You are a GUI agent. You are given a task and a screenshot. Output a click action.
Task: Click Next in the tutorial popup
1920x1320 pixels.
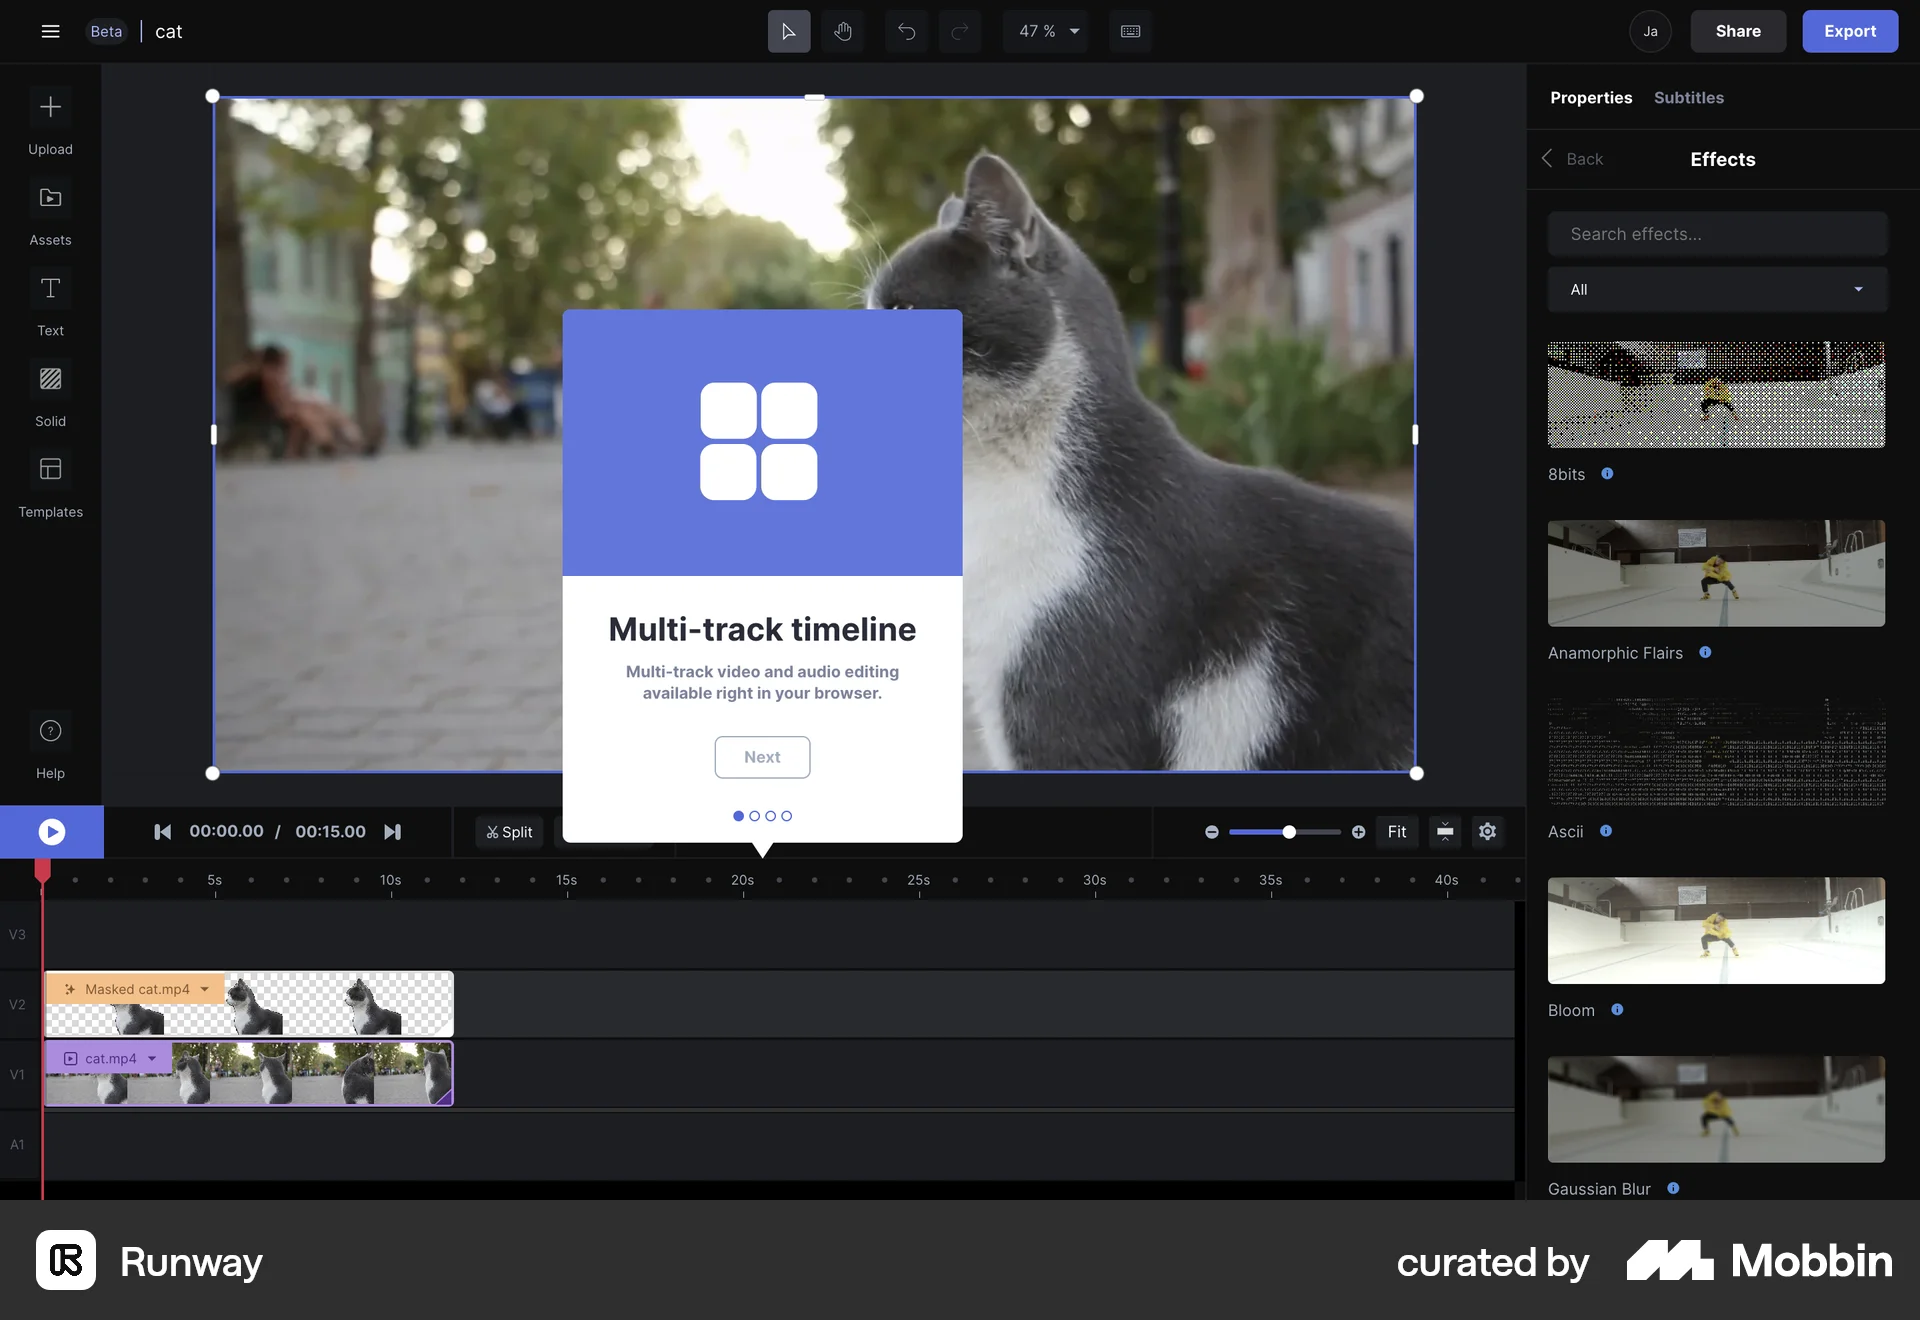point(762,757)
